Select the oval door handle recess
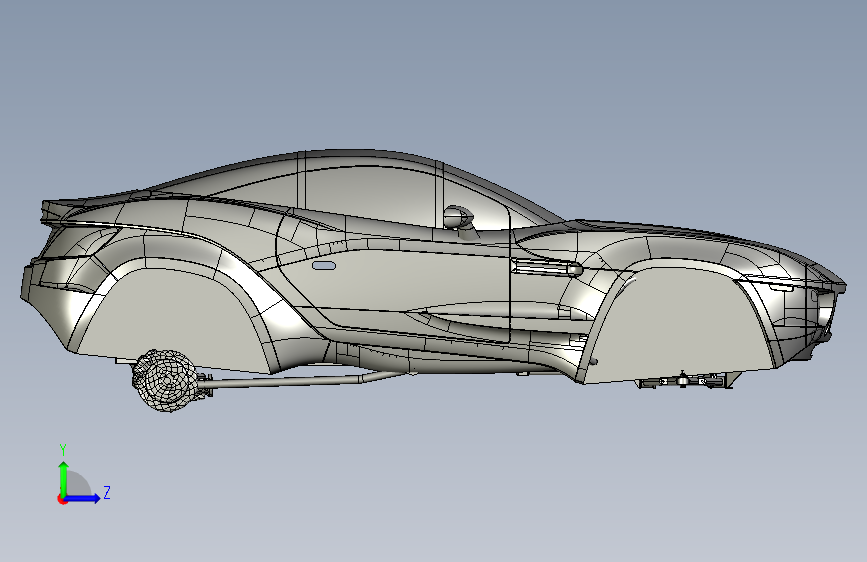This screenshot has height=562, width=867. 323,266
